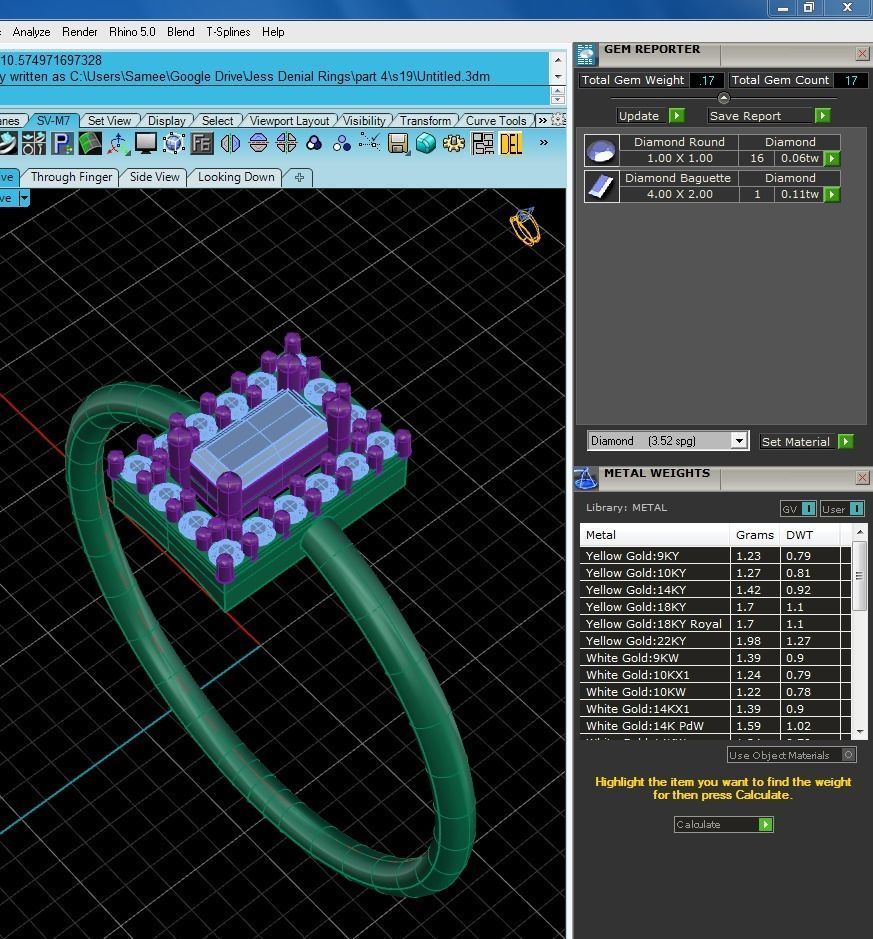The width and height of the screenshot is (873, 939).
Task: Click the Save Report button
Action: click(x=760, y=116)
